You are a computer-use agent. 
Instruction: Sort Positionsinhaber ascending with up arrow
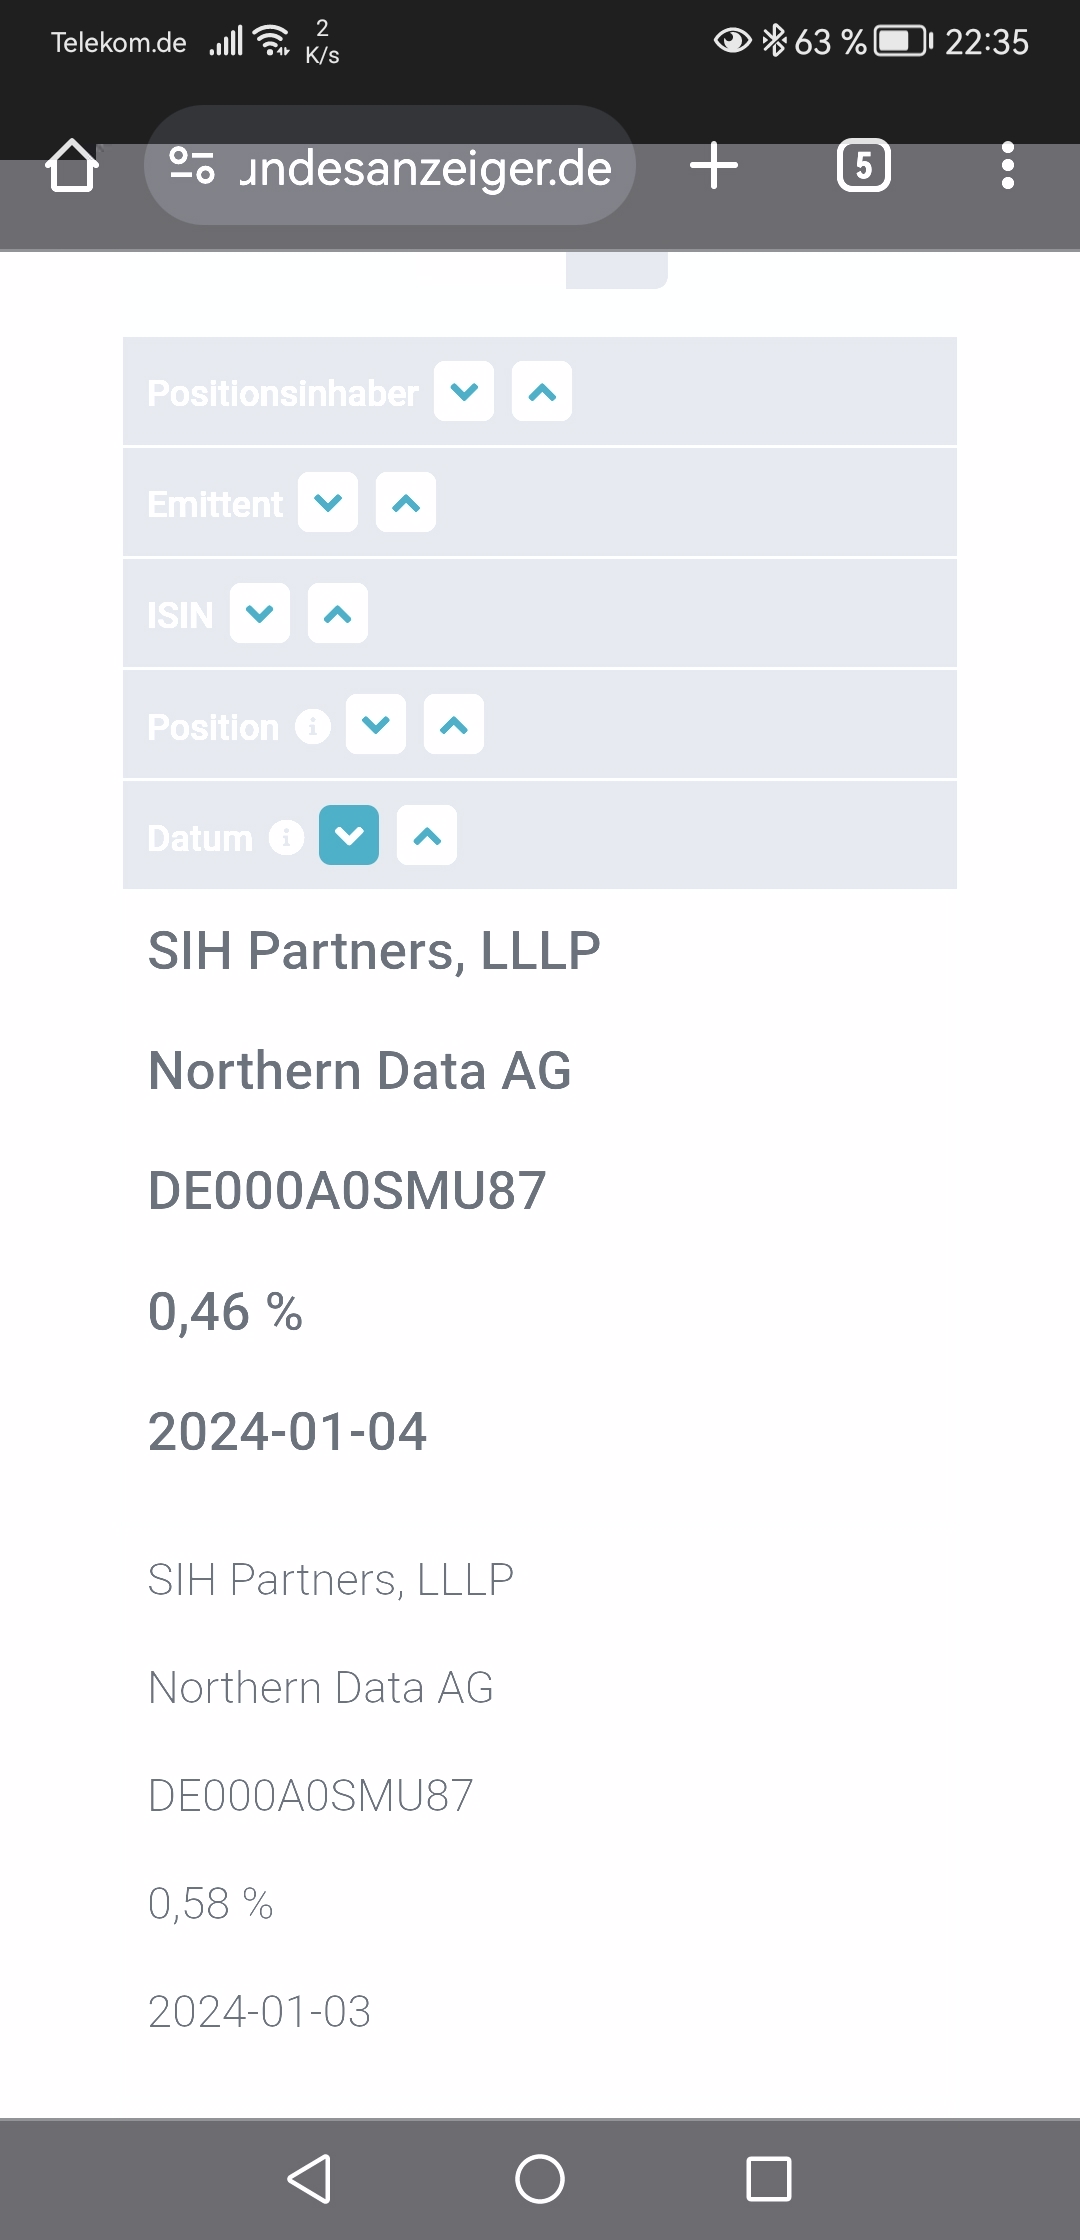[542, 392]
